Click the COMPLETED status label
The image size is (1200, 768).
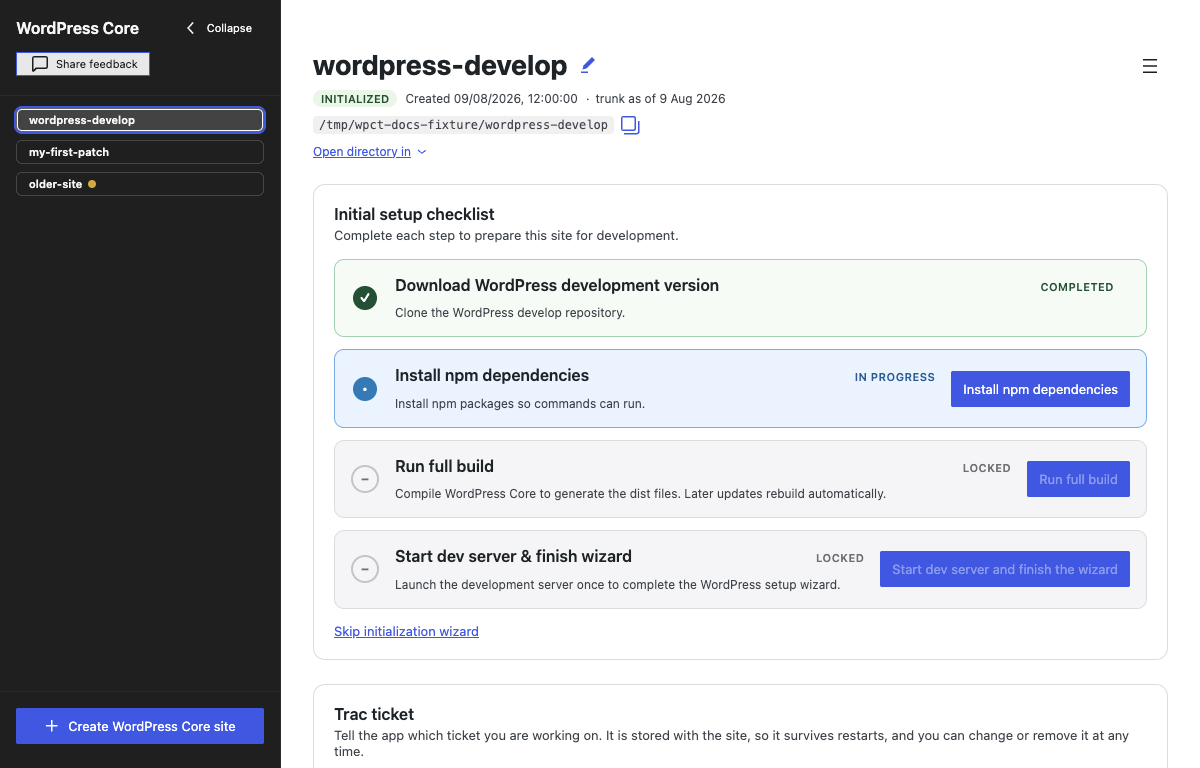1077,287
